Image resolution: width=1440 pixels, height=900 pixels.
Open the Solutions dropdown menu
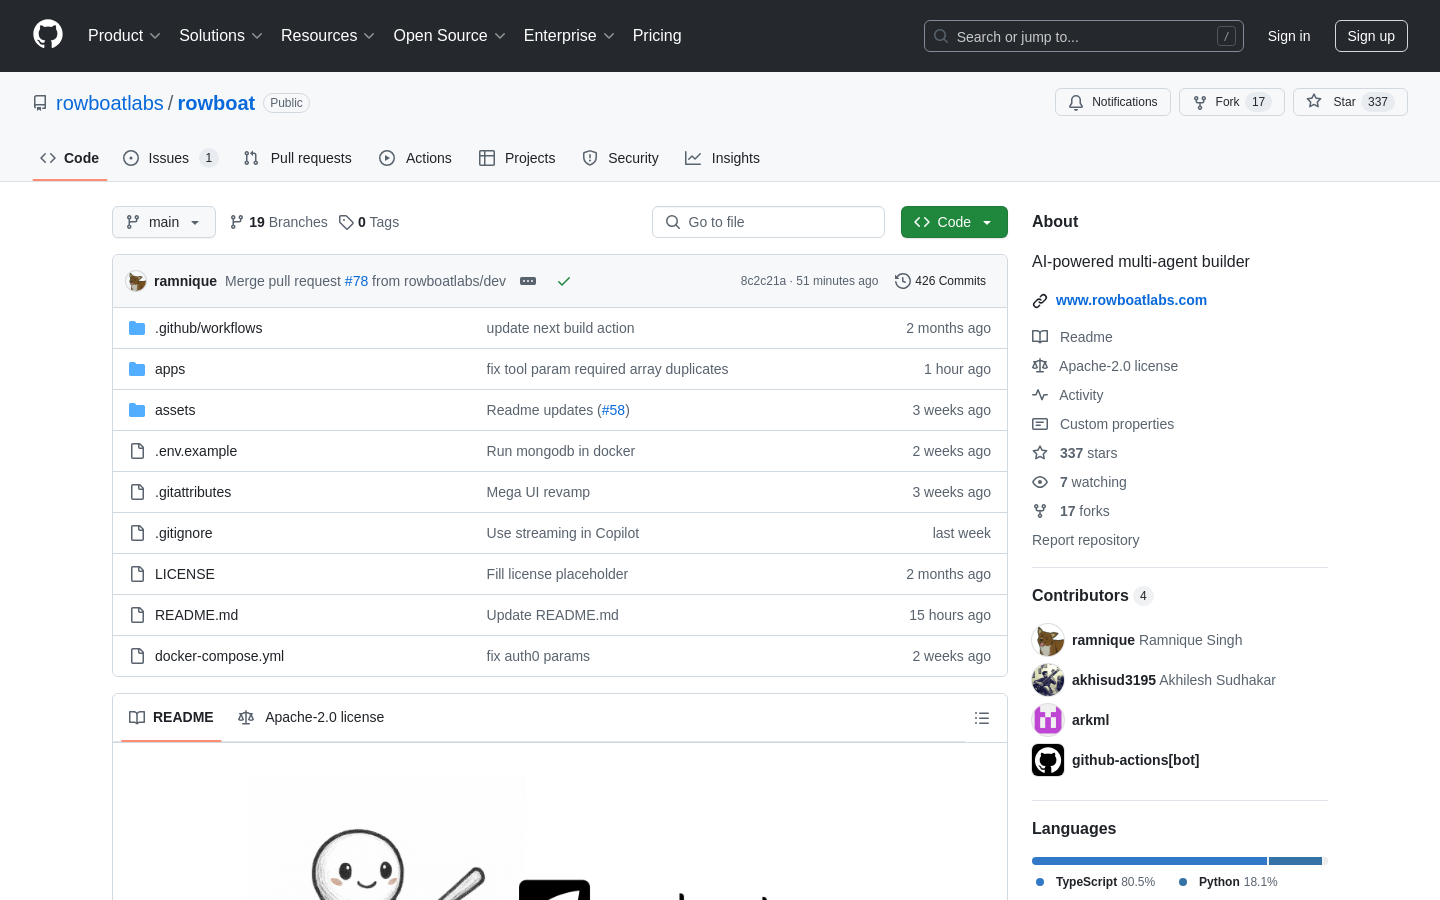[x=221, y=35]
